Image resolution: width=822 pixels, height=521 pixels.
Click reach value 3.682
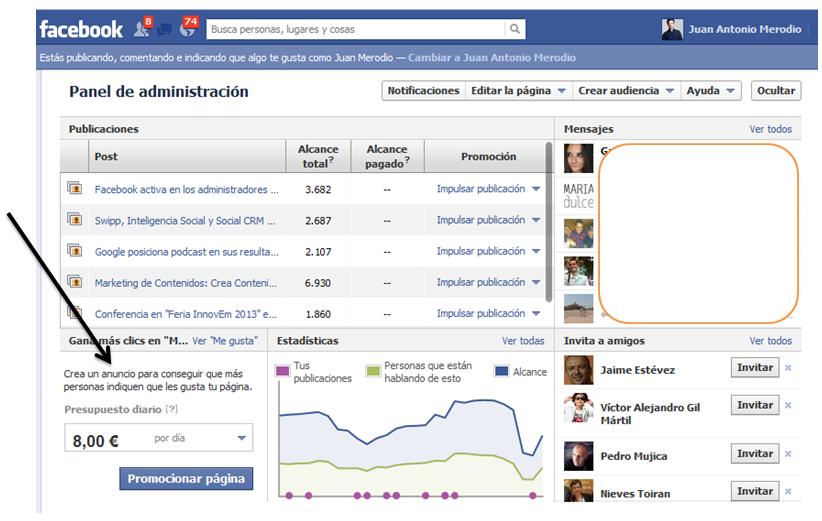[x=318, y=189]
